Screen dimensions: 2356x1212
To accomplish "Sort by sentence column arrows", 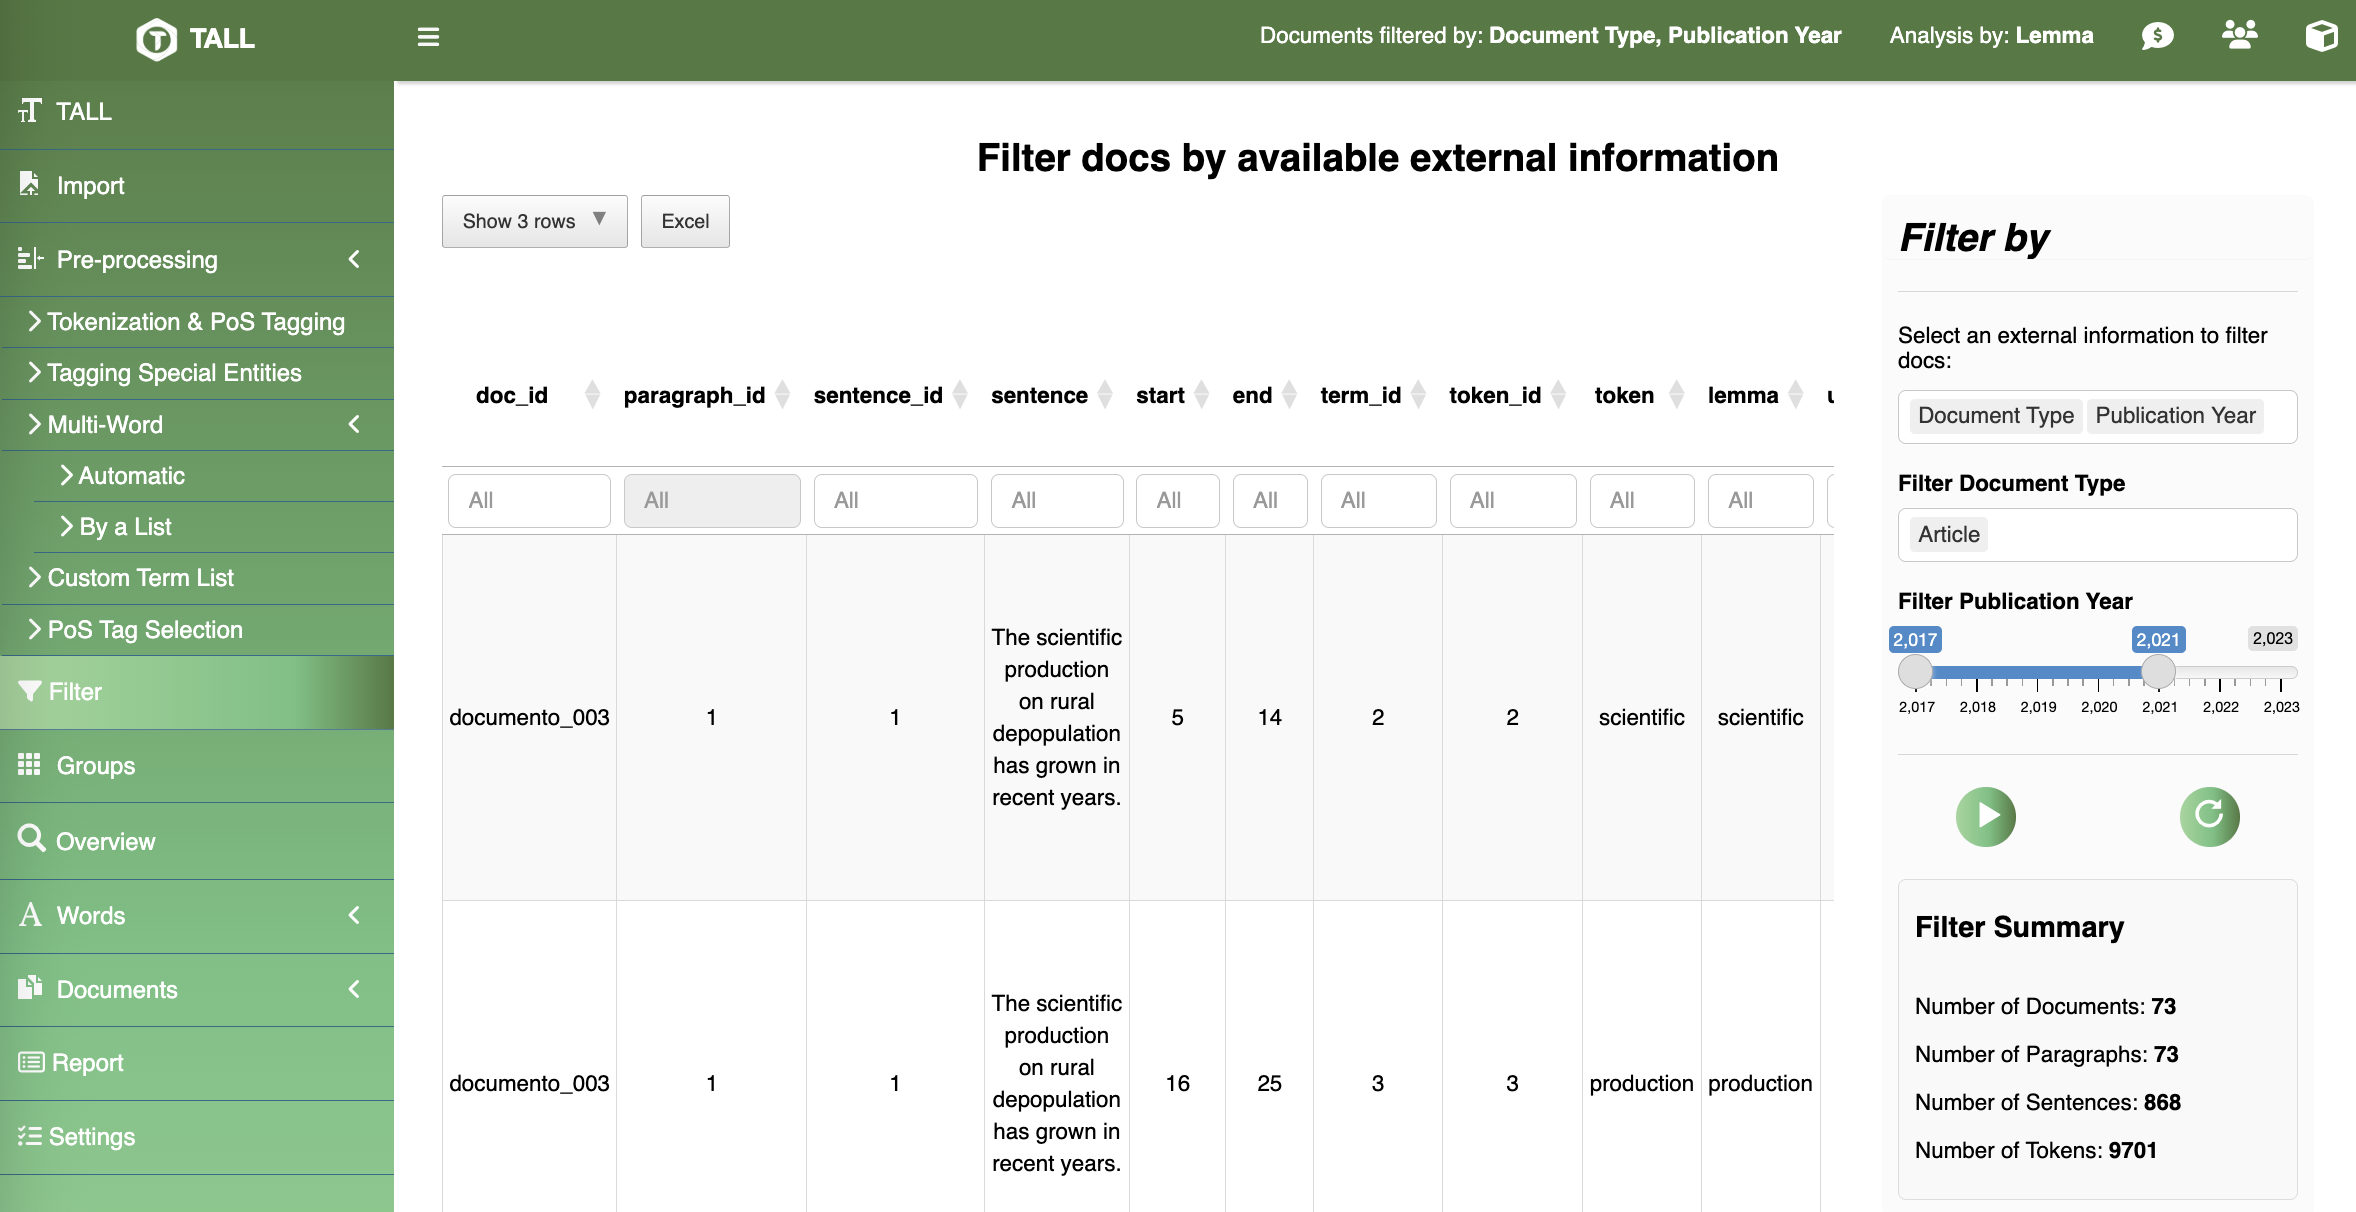I will [1105, 395].
